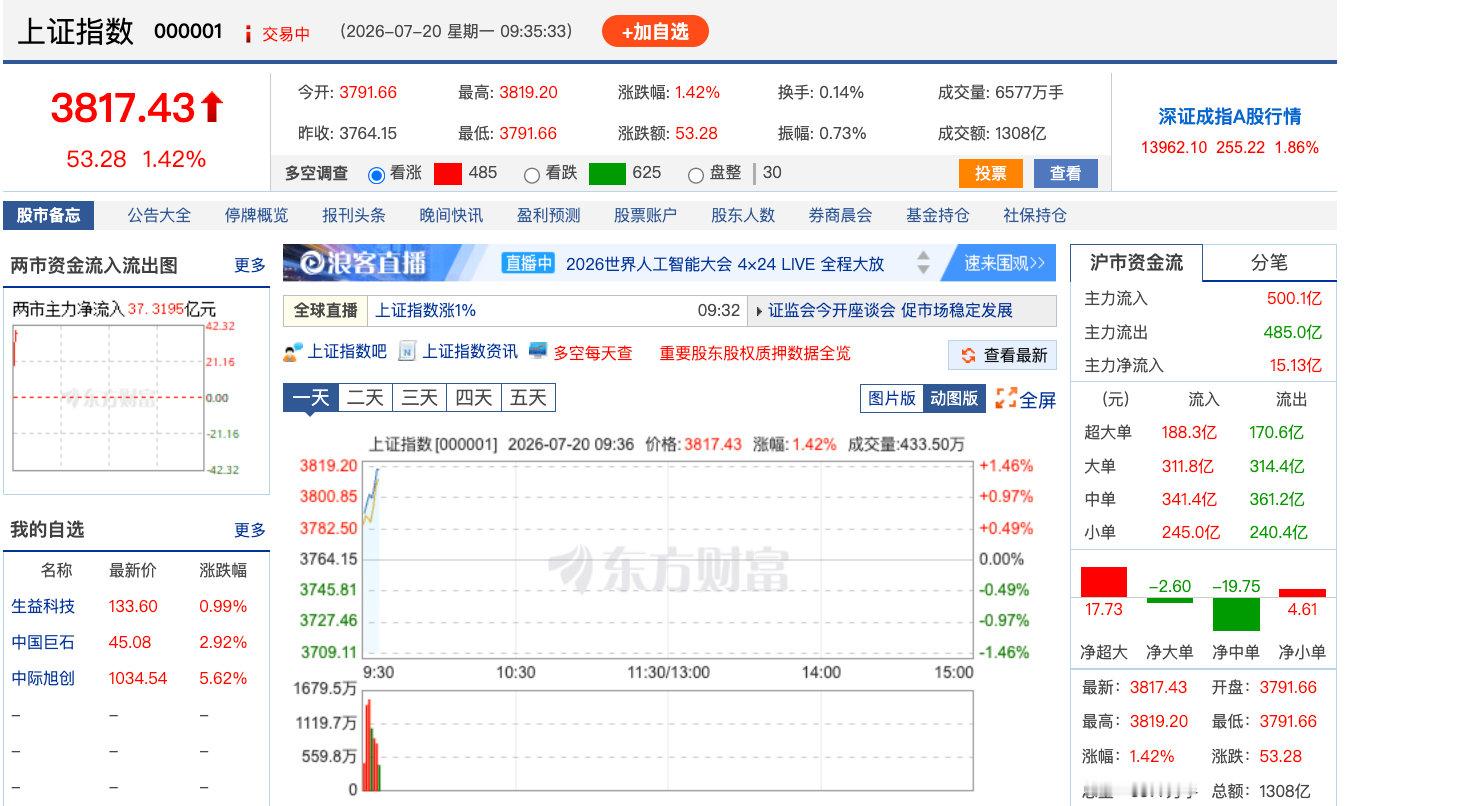Click the 多空调查 label
This screenshot has width=1464, height=806.
click(317, 174)
